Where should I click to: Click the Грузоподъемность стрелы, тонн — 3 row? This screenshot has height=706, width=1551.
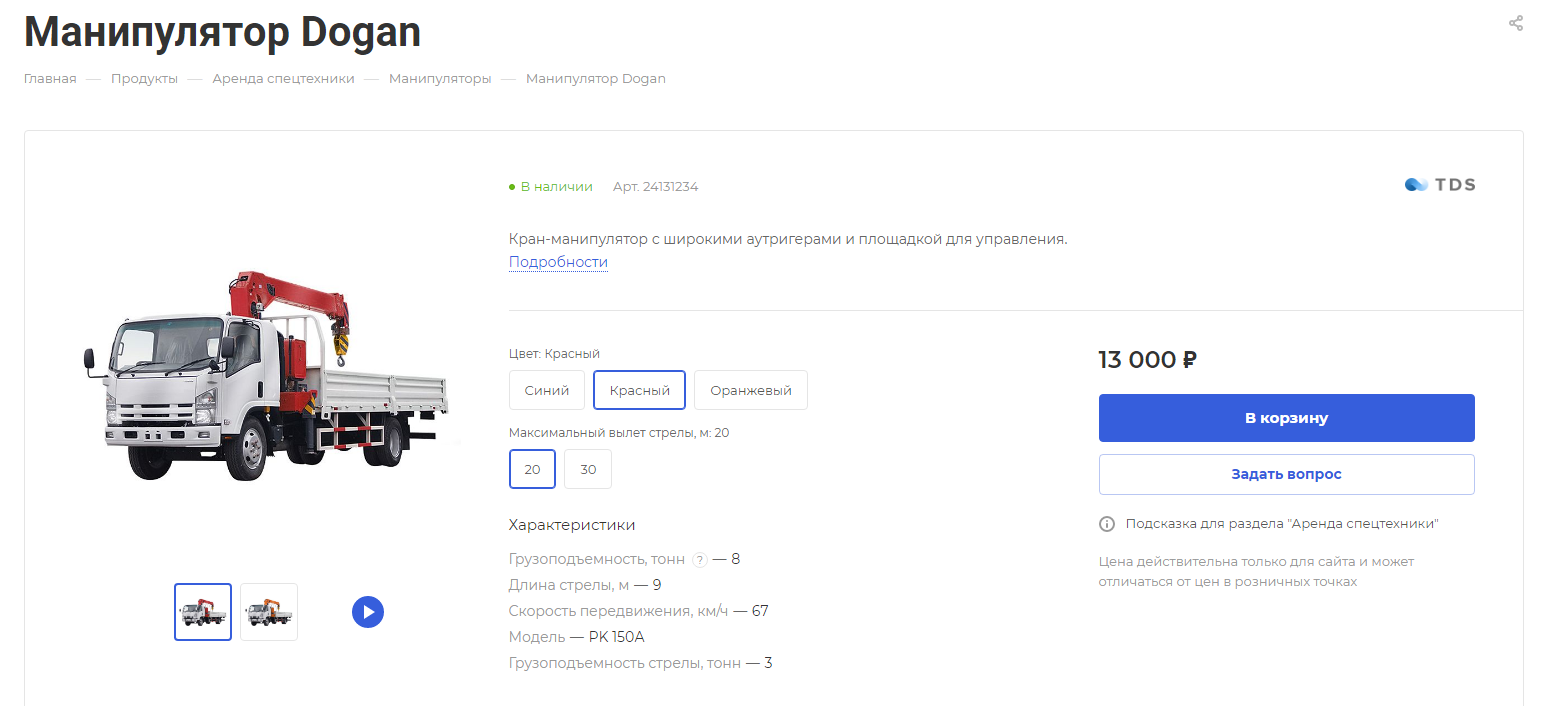click(x=640, y=663)
